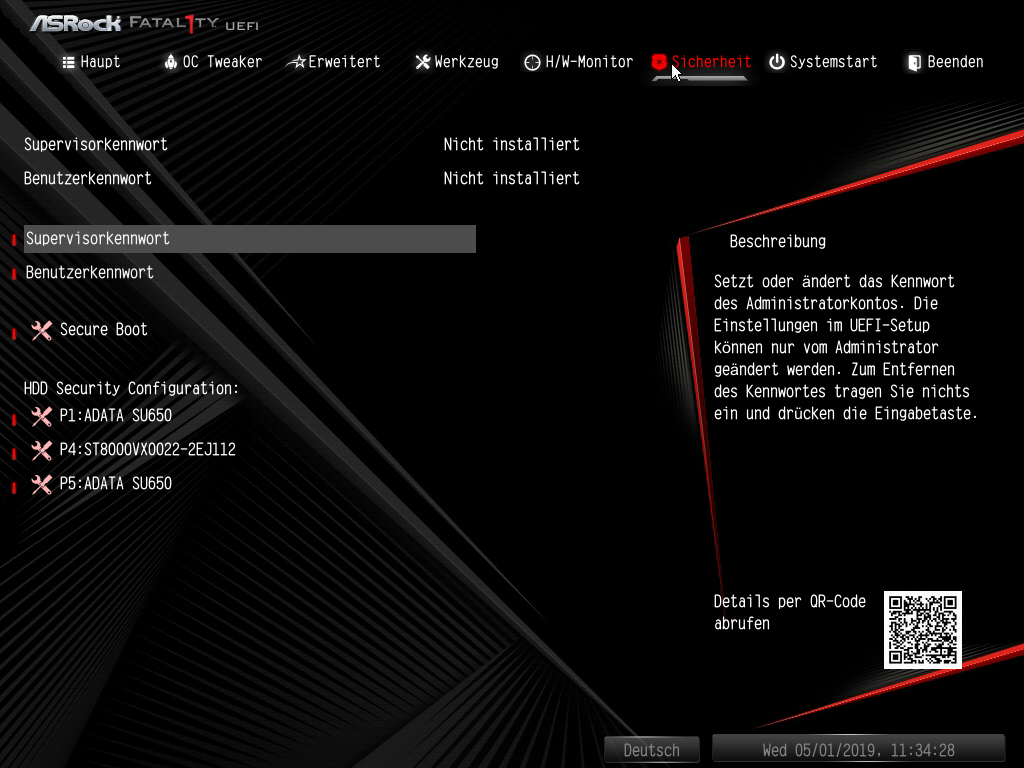The image size is (1024, 768).
Task: Open the H/W-Monitor tab
Action: tap(579, 62)
